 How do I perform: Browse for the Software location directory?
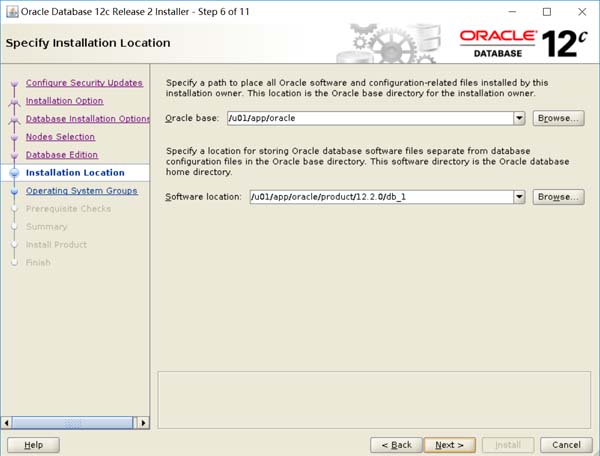558,197
